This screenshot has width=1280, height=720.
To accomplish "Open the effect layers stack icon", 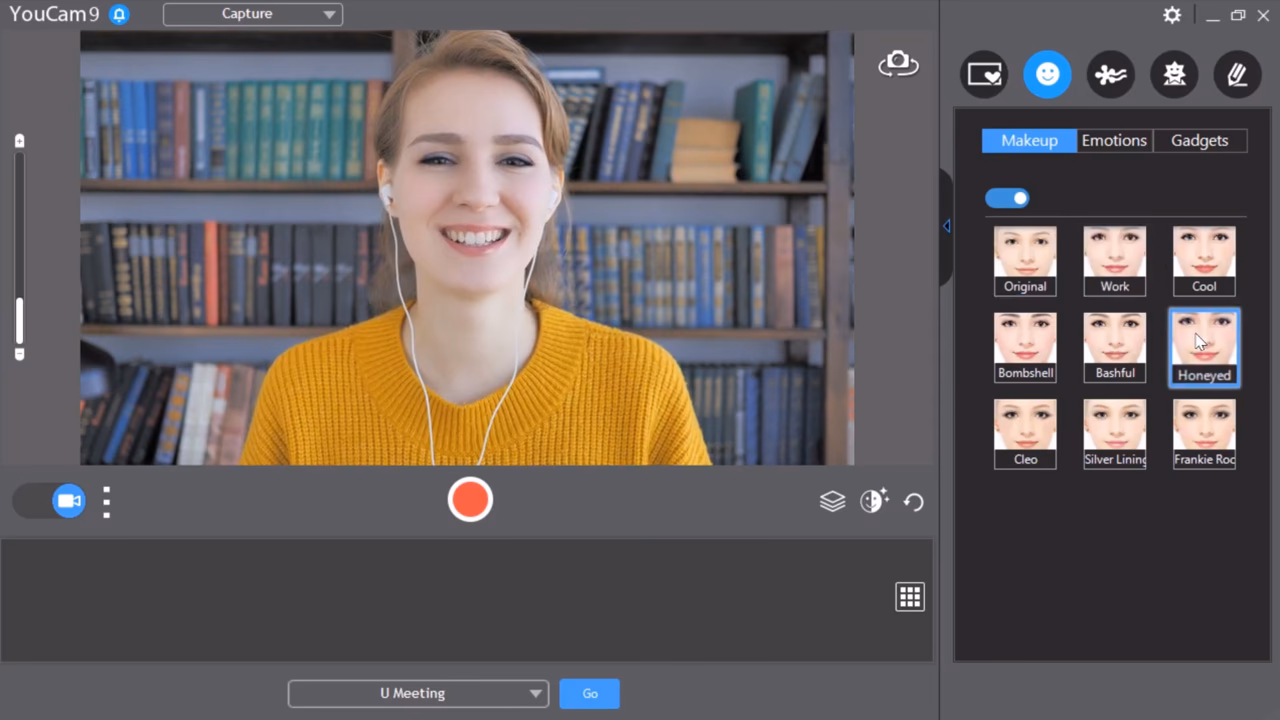I will pos(832,501).
